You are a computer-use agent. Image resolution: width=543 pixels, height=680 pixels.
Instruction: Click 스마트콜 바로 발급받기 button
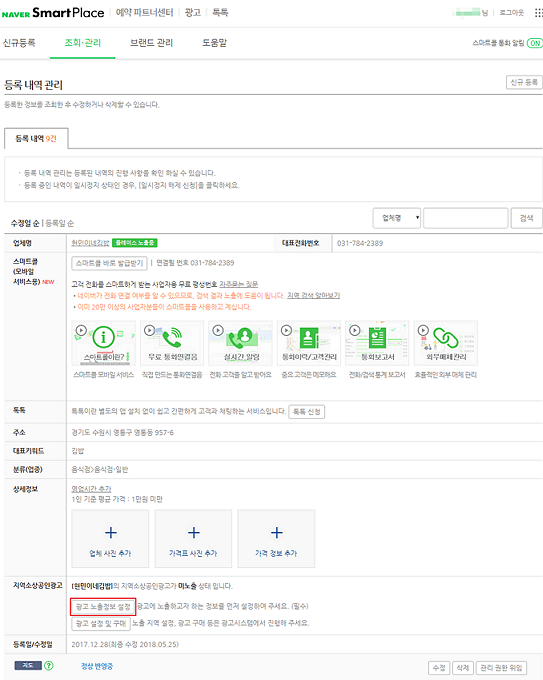[109, 263]
